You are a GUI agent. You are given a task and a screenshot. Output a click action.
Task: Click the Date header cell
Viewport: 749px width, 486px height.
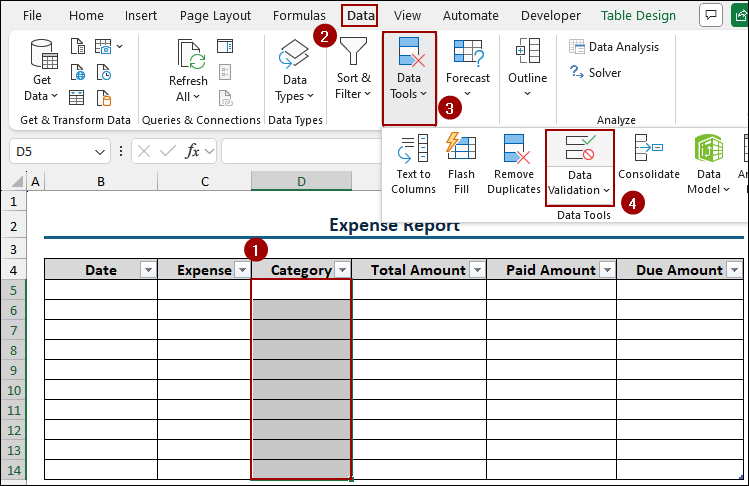(x=101, y=270)
